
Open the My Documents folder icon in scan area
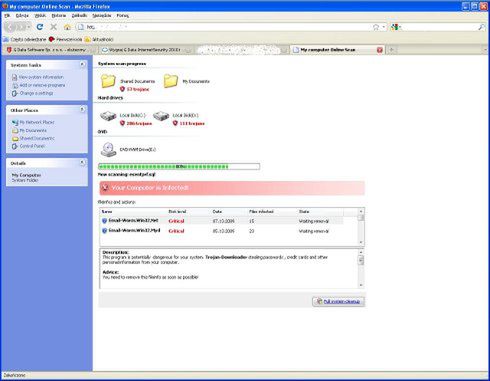click(x=171, y=81)
